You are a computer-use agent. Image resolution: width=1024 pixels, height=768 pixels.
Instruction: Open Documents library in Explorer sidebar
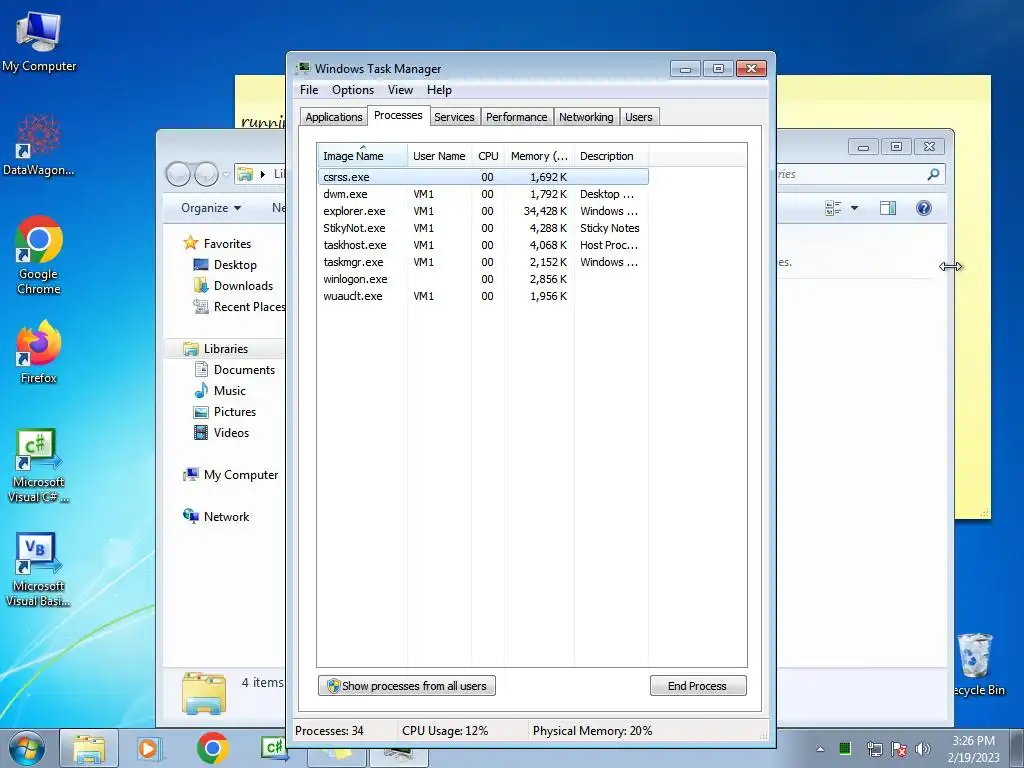(235, 370)
